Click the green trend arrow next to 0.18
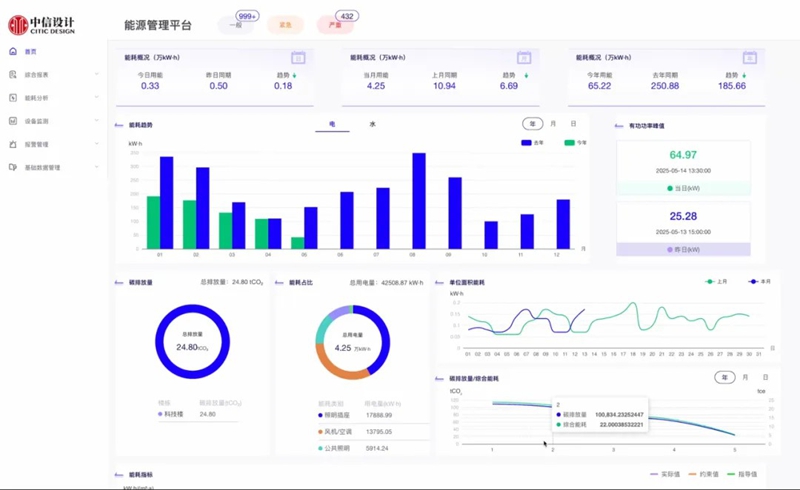This screenshot has height=490, width=800. pos(294,76)
